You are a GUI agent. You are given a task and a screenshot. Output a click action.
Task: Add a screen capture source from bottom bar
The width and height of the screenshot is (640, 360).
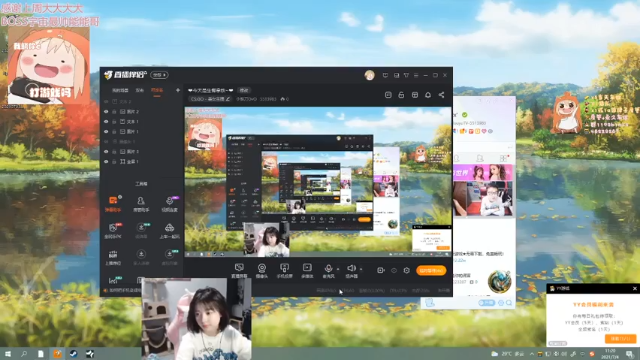(239, 270)
